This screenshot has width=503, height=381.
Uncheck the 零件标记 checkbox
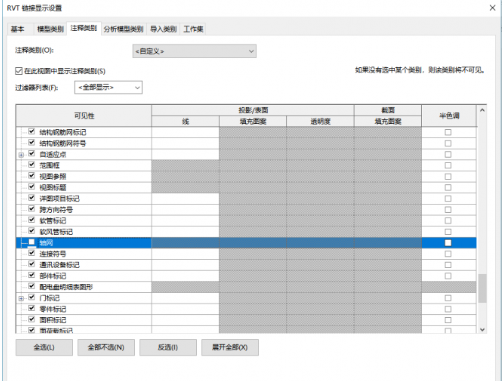pos(32,308)
